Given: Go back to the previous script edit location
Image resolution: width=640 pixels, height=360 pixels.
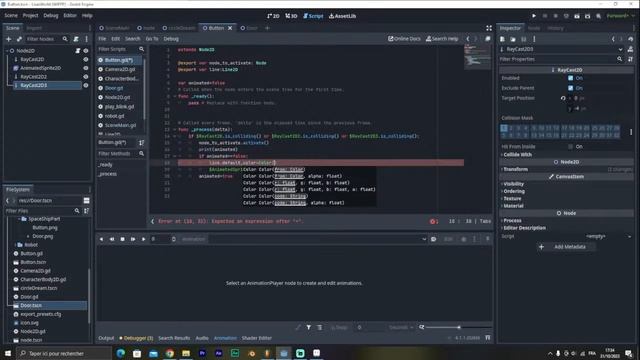Looking at the screenshot, I should pos(468,39).
